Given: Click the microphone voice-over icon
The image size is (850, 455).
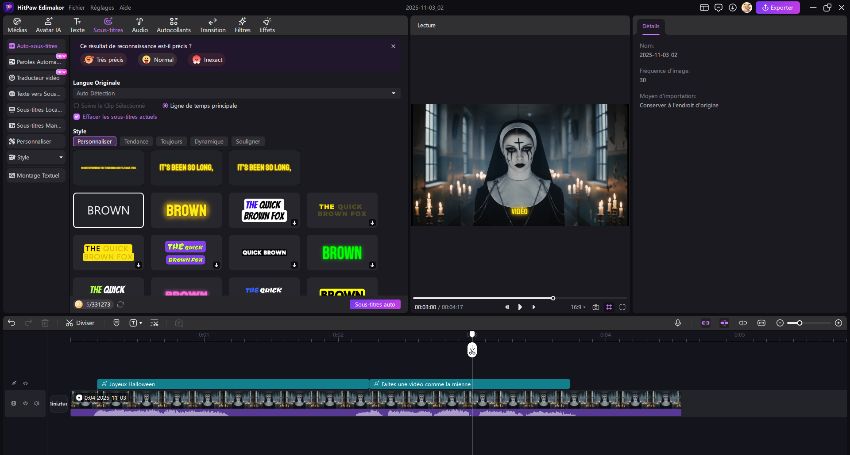Looking at the screenshot, I should 678,323.
